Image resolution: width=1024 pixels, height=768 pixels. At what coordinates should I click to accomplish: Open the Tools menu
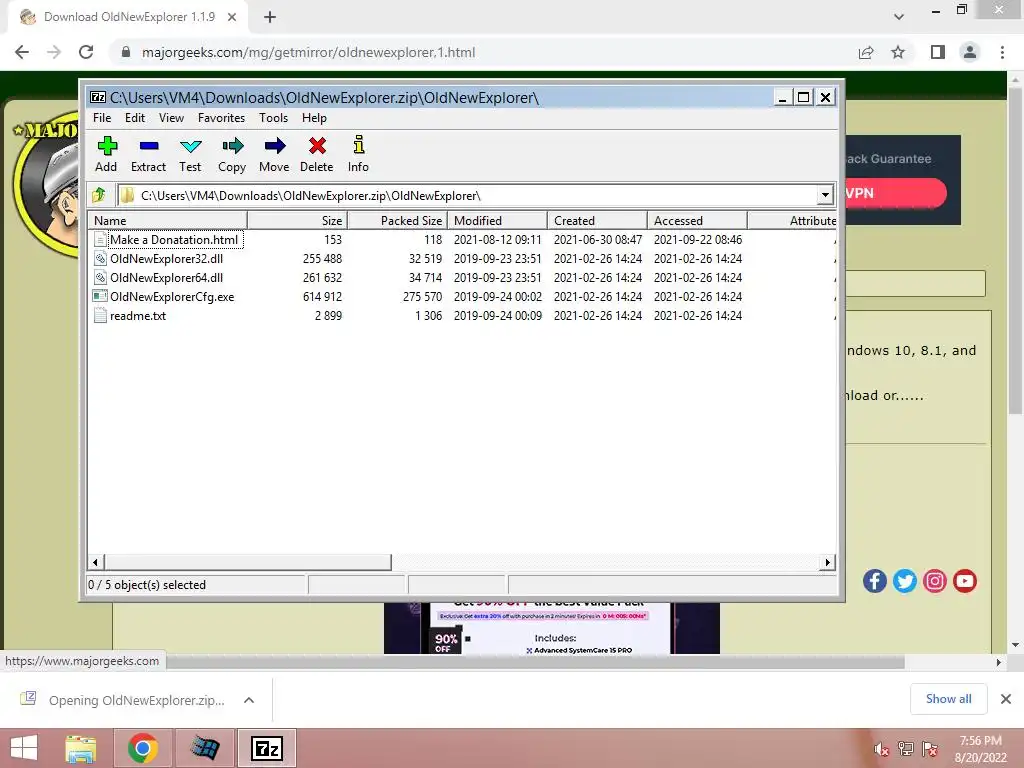[x=273, y=118]
